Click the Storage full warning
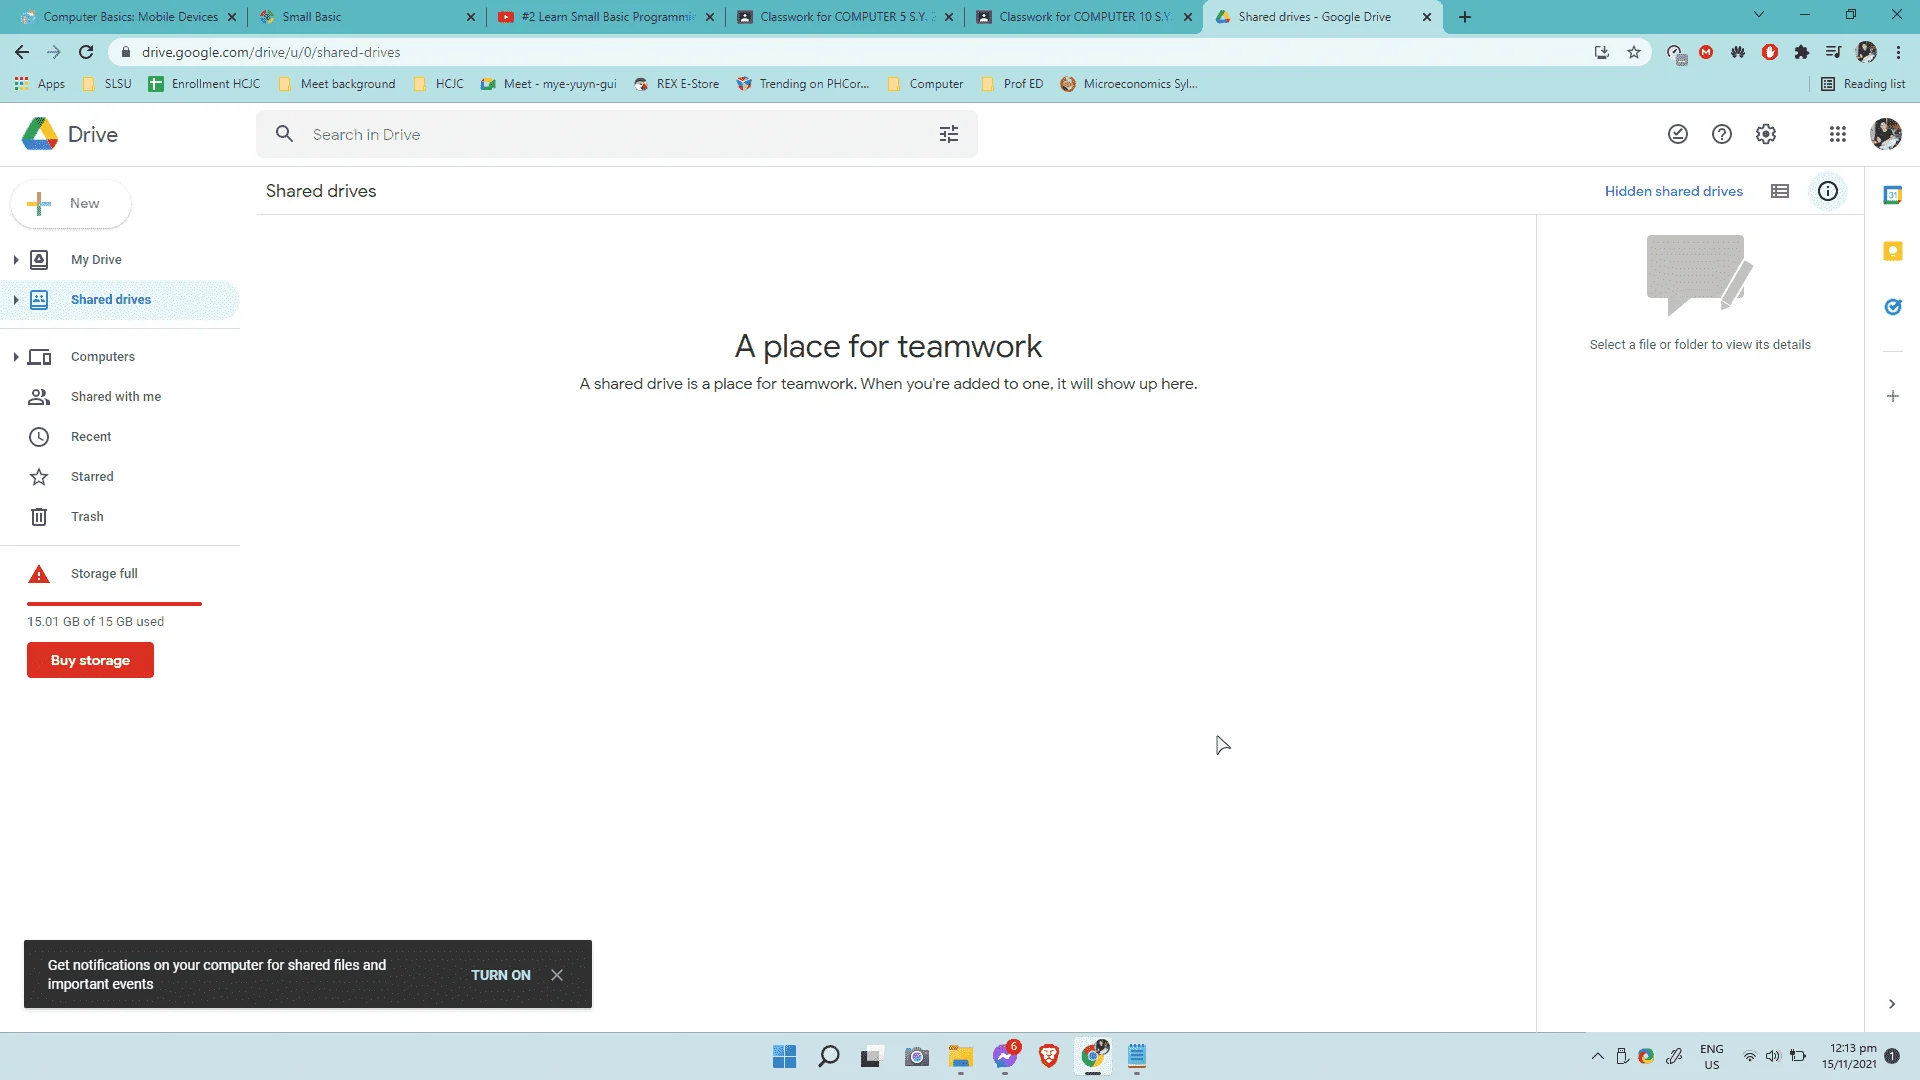Screen dimensions: 1920x1080 104,574
